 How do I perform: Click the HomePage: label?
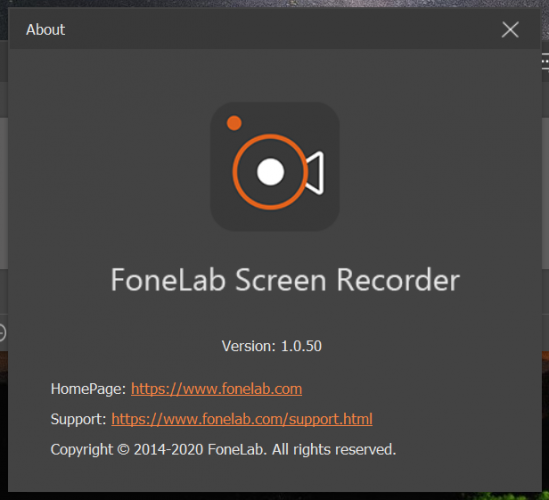tap(88, 389)
